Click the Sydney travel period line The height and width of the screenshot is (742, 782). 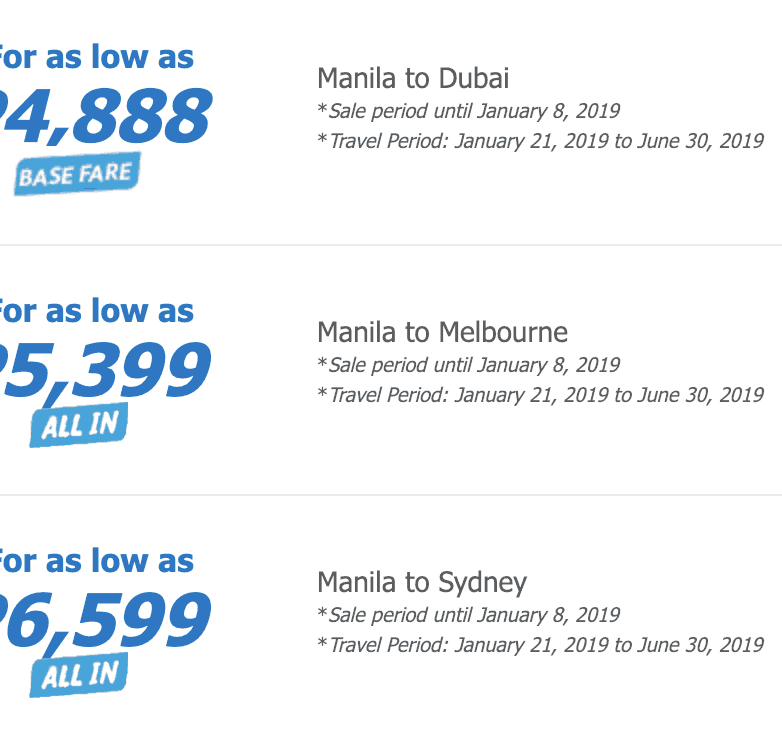[x=540, y=645]
